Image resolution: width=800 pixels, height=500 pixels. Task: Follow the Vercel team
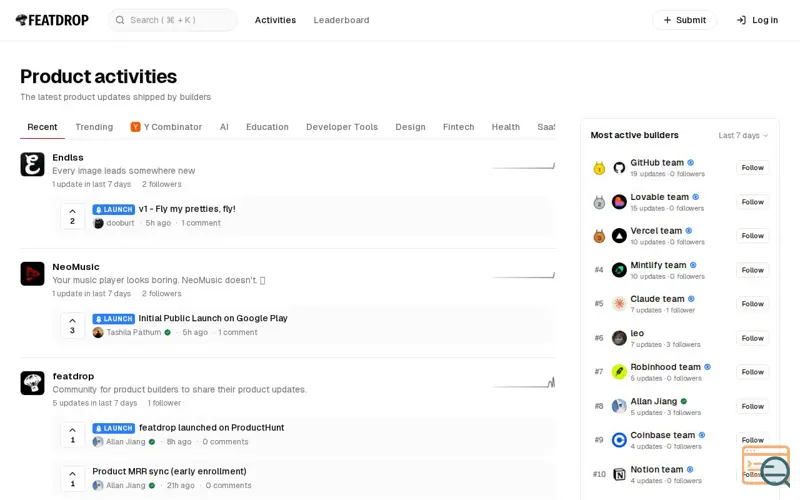(x=753, y=236)
